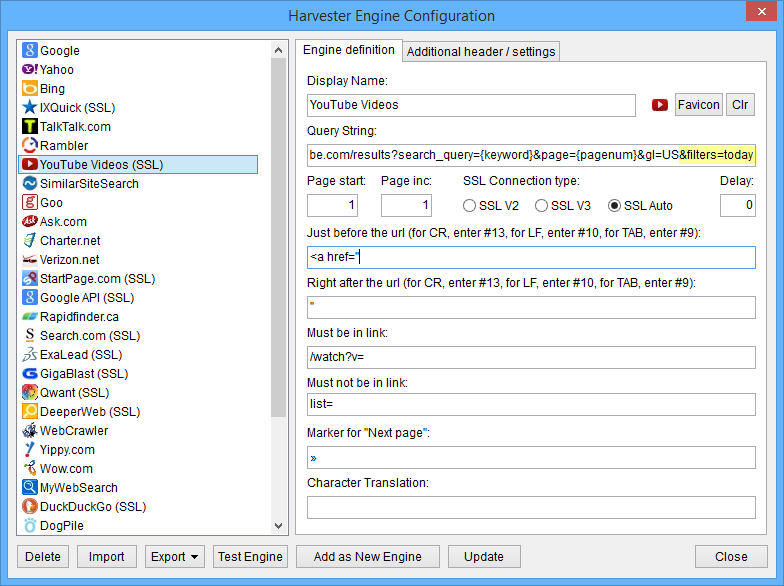Click the Goo engine icon
The width and height of the screenshot is (784, 586).
[x=30, y=202]
